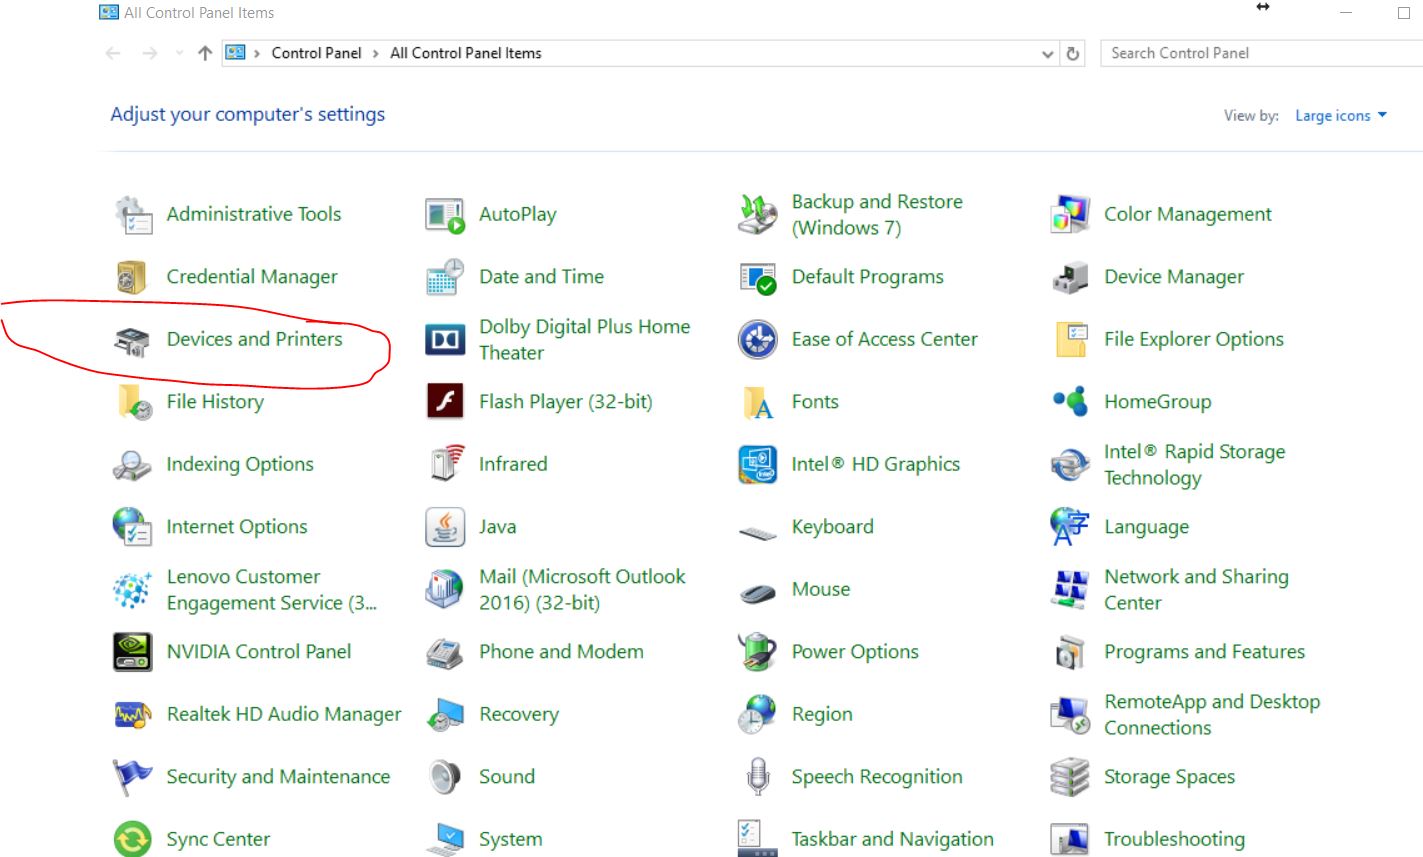Open the recent locations dropdown arrow

pyautogui.click(x=179, y=53)
